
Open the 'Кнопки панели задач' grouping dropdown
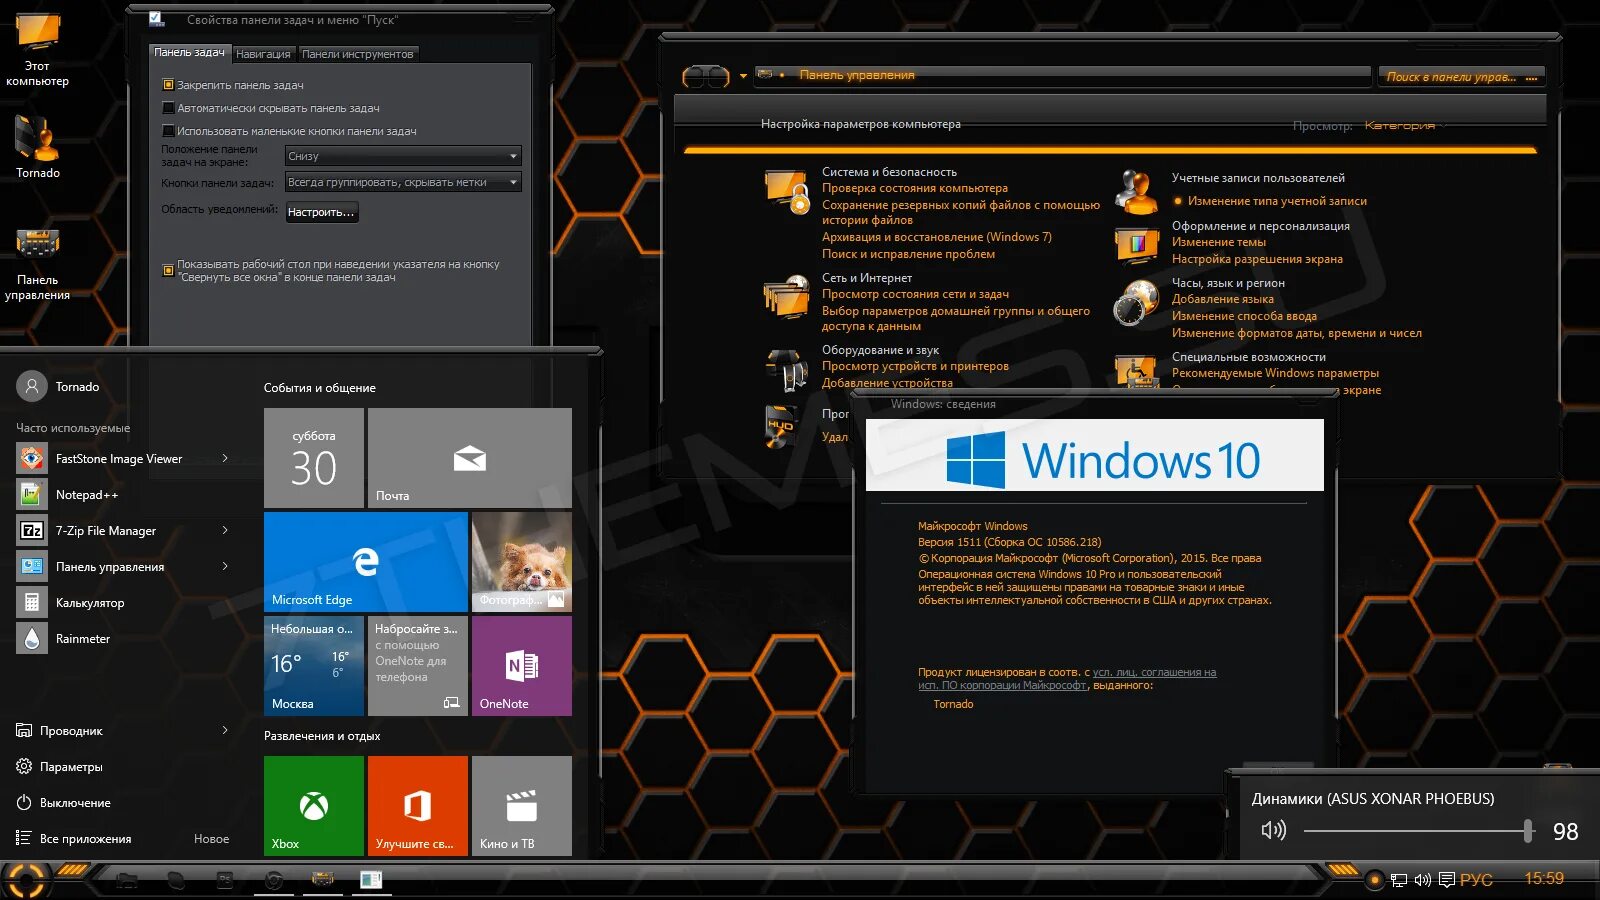tap(403, 182)
